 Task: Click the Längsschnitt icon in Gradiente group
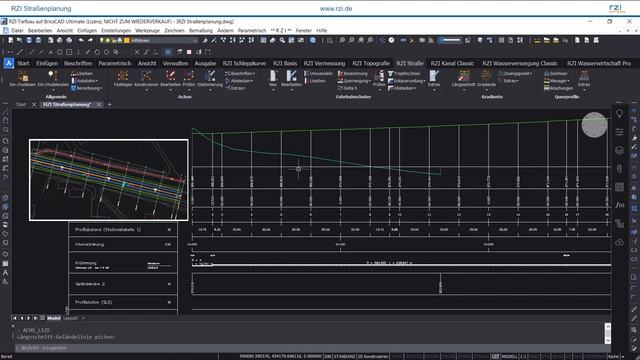464,76
